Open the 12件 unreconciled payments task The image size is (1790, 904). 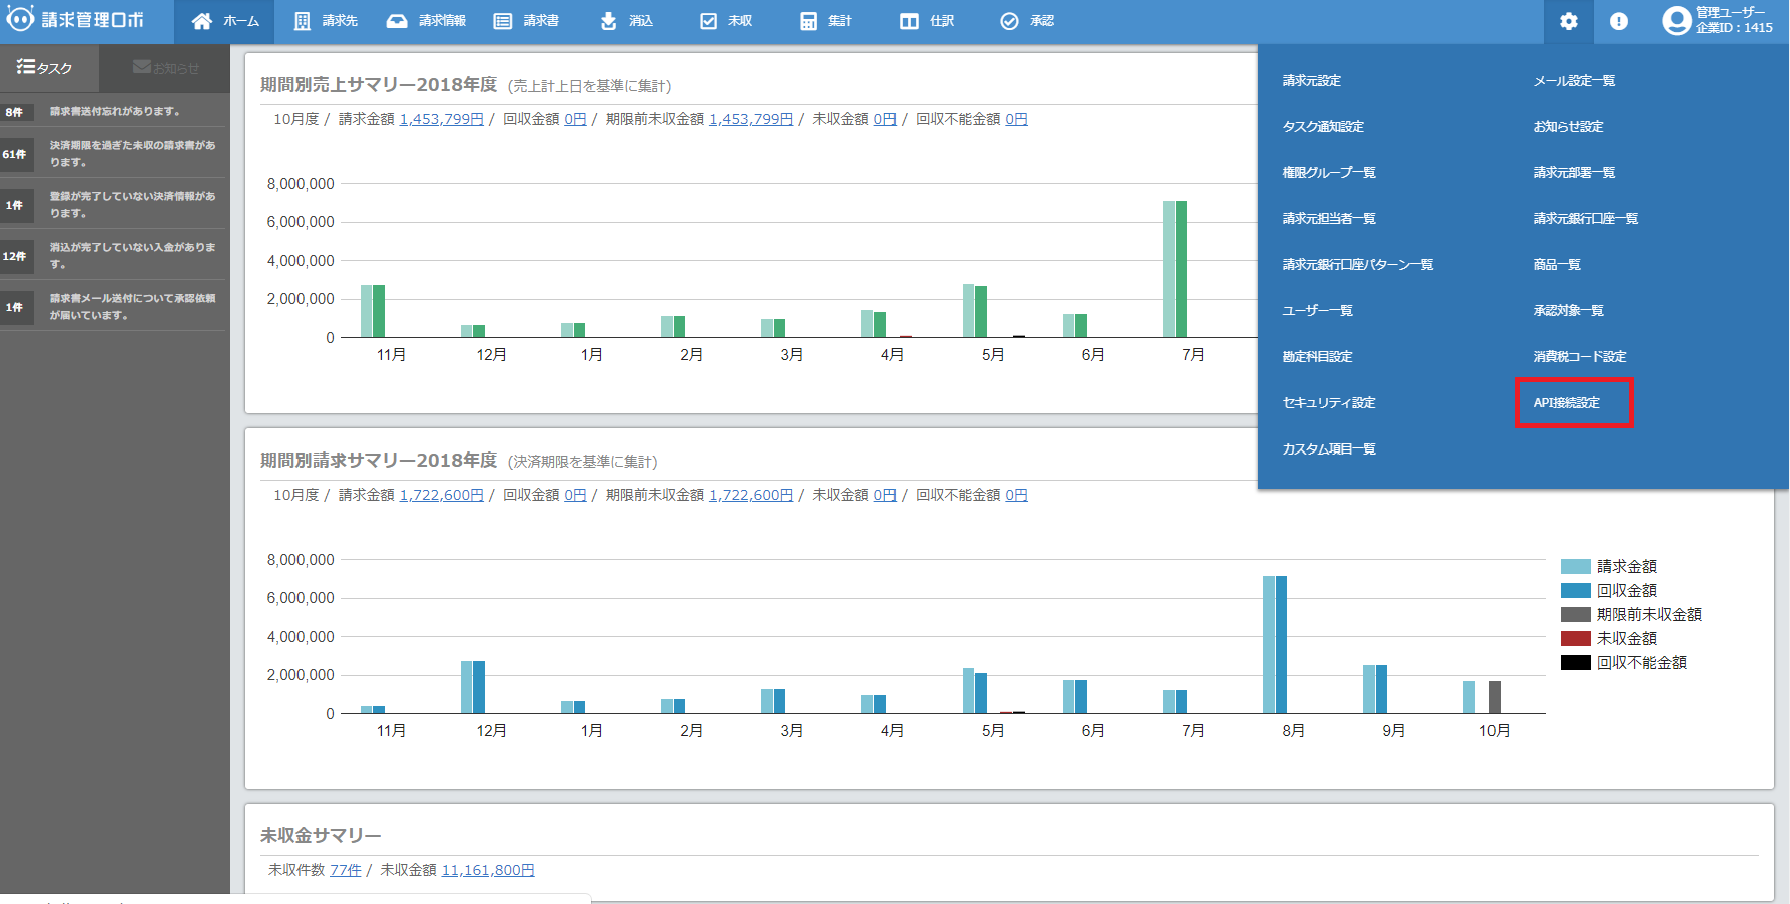click(115, 256)
